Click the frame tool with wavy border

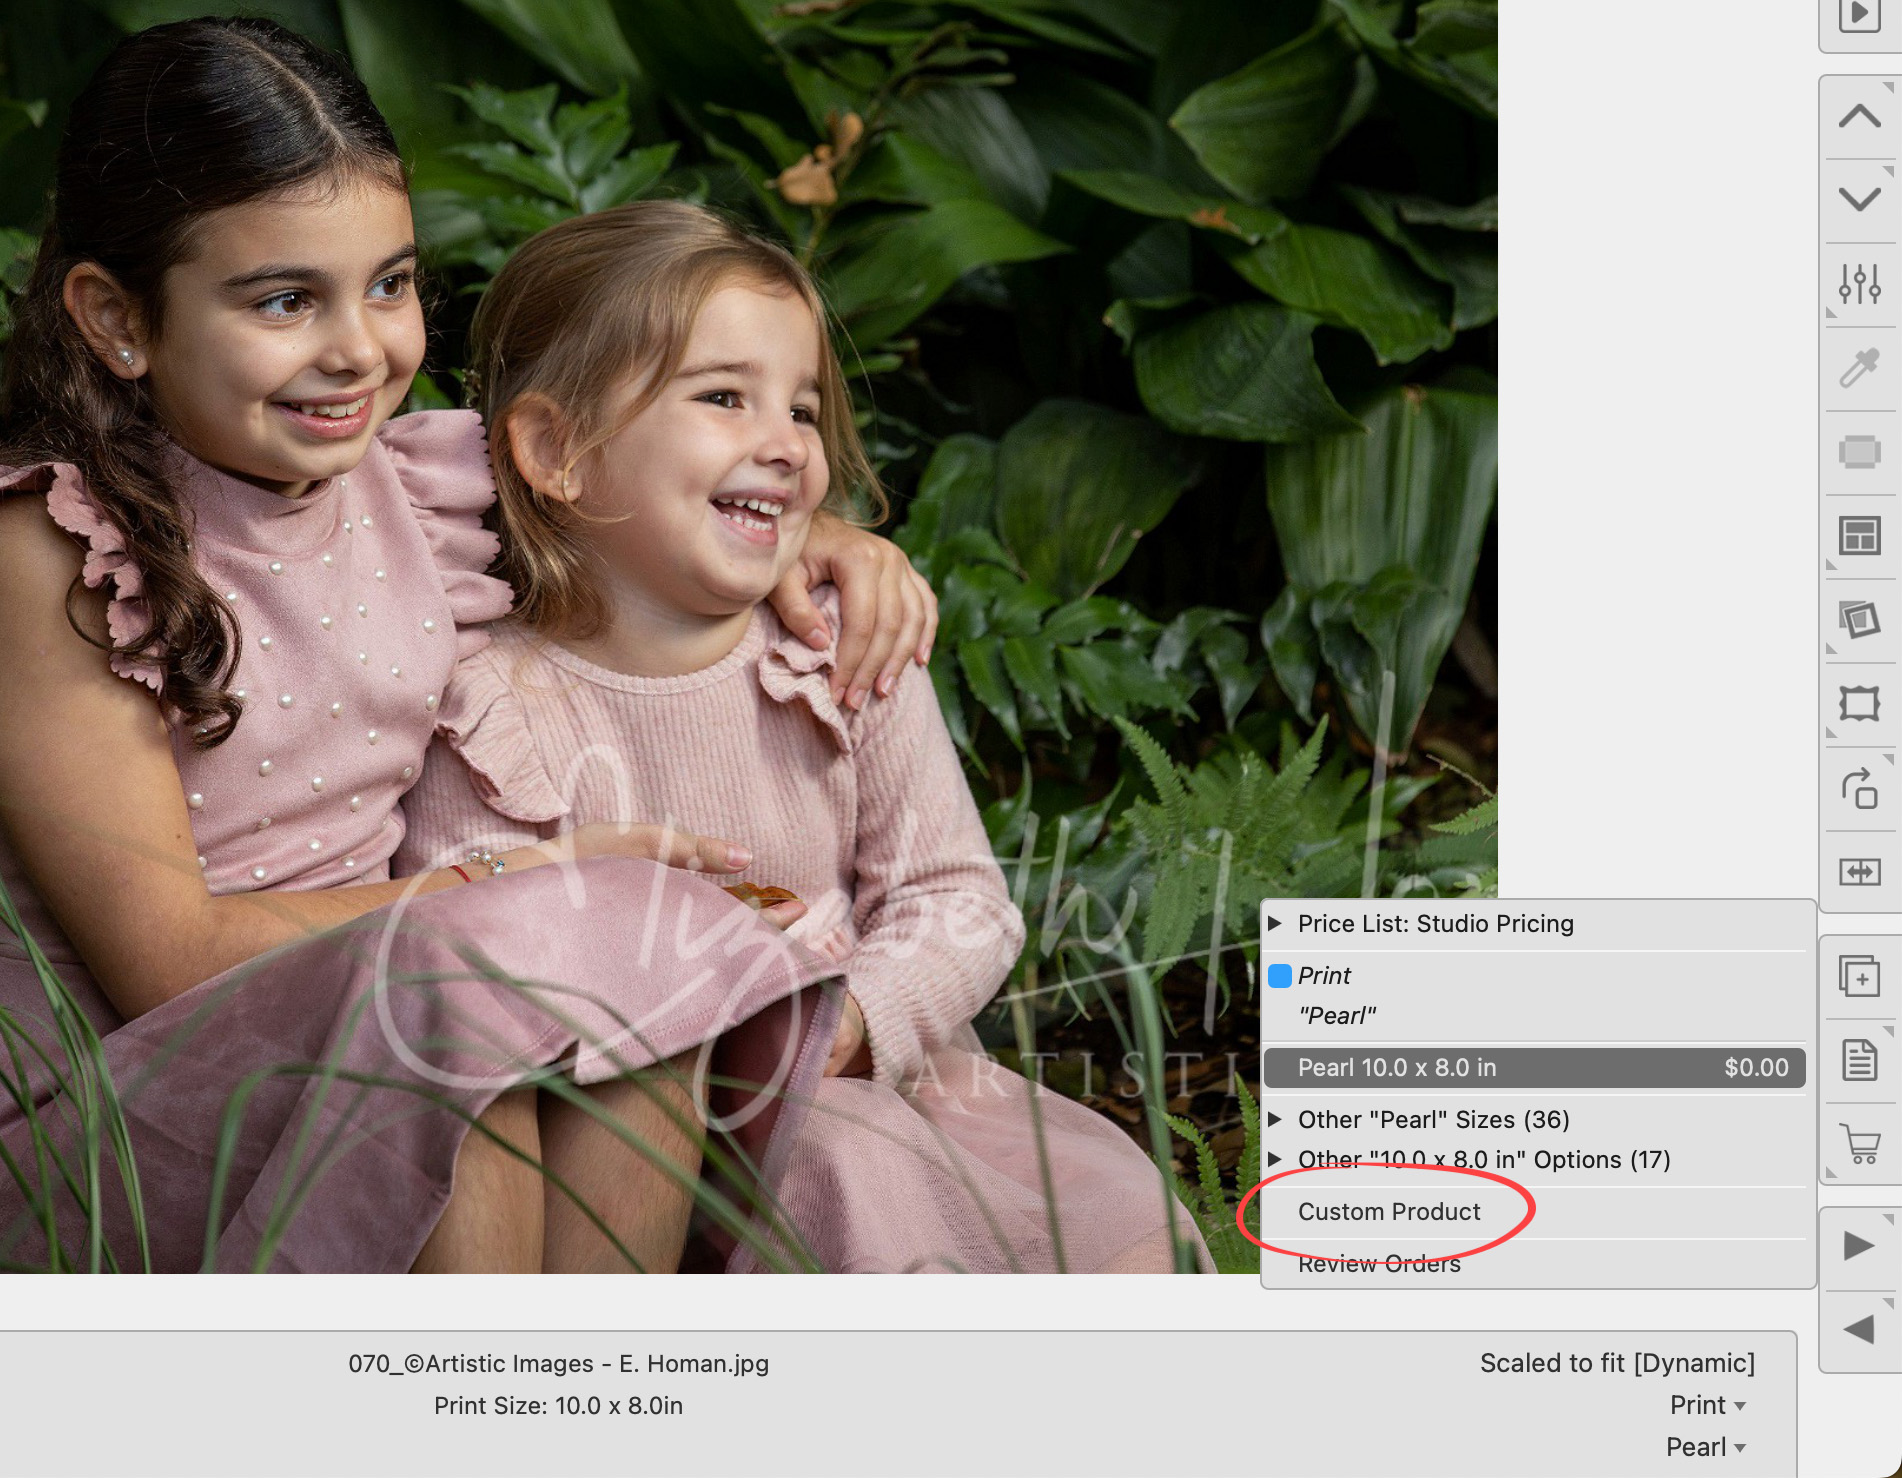tap(1859, 704)
